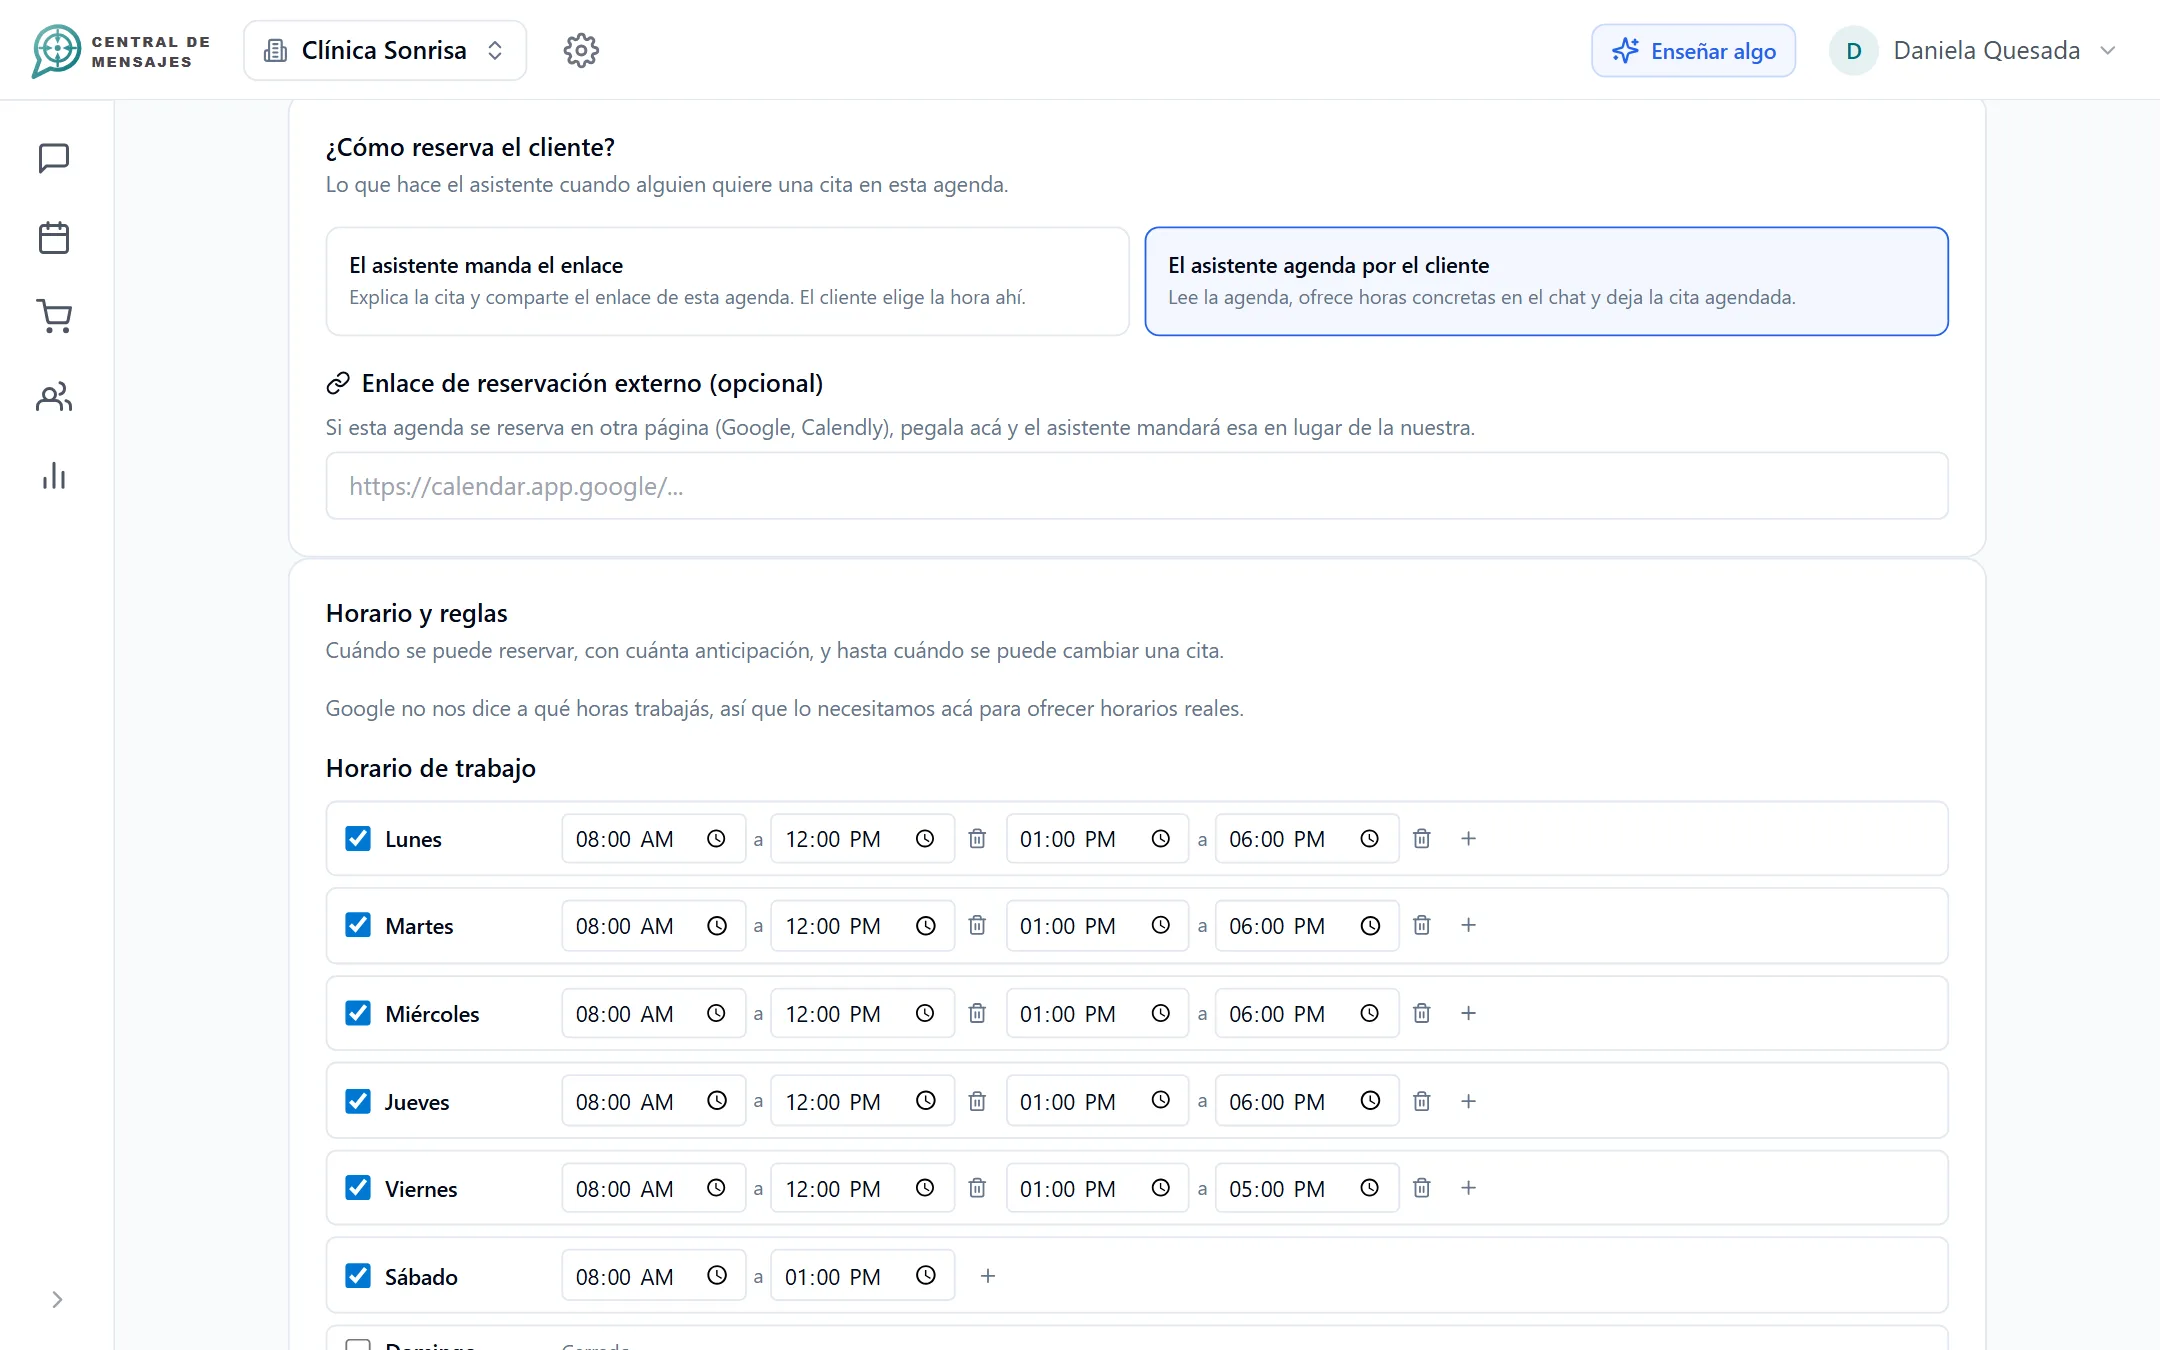Click the ¿Cómo reserva el cliente? heading

tap(470, 147)
